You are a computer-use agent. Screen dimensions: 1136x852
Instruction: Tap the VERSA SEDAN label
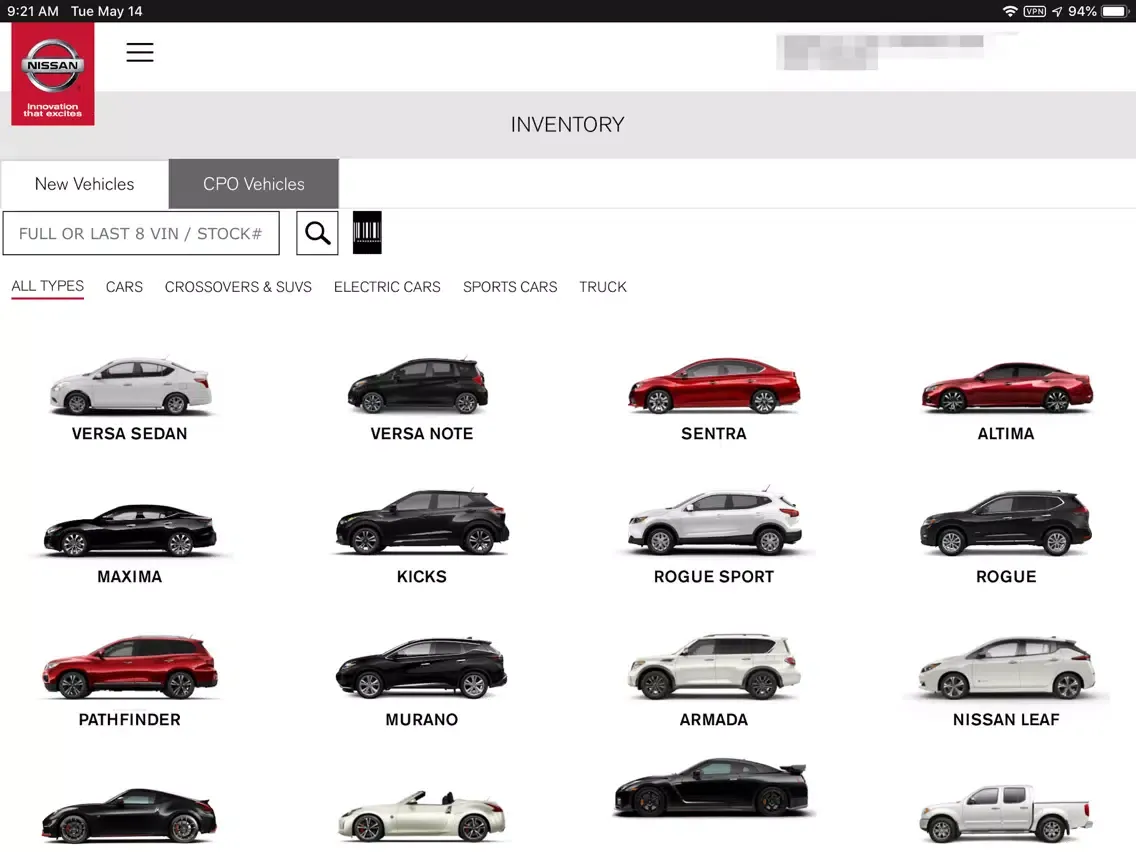tap(130, 433)
